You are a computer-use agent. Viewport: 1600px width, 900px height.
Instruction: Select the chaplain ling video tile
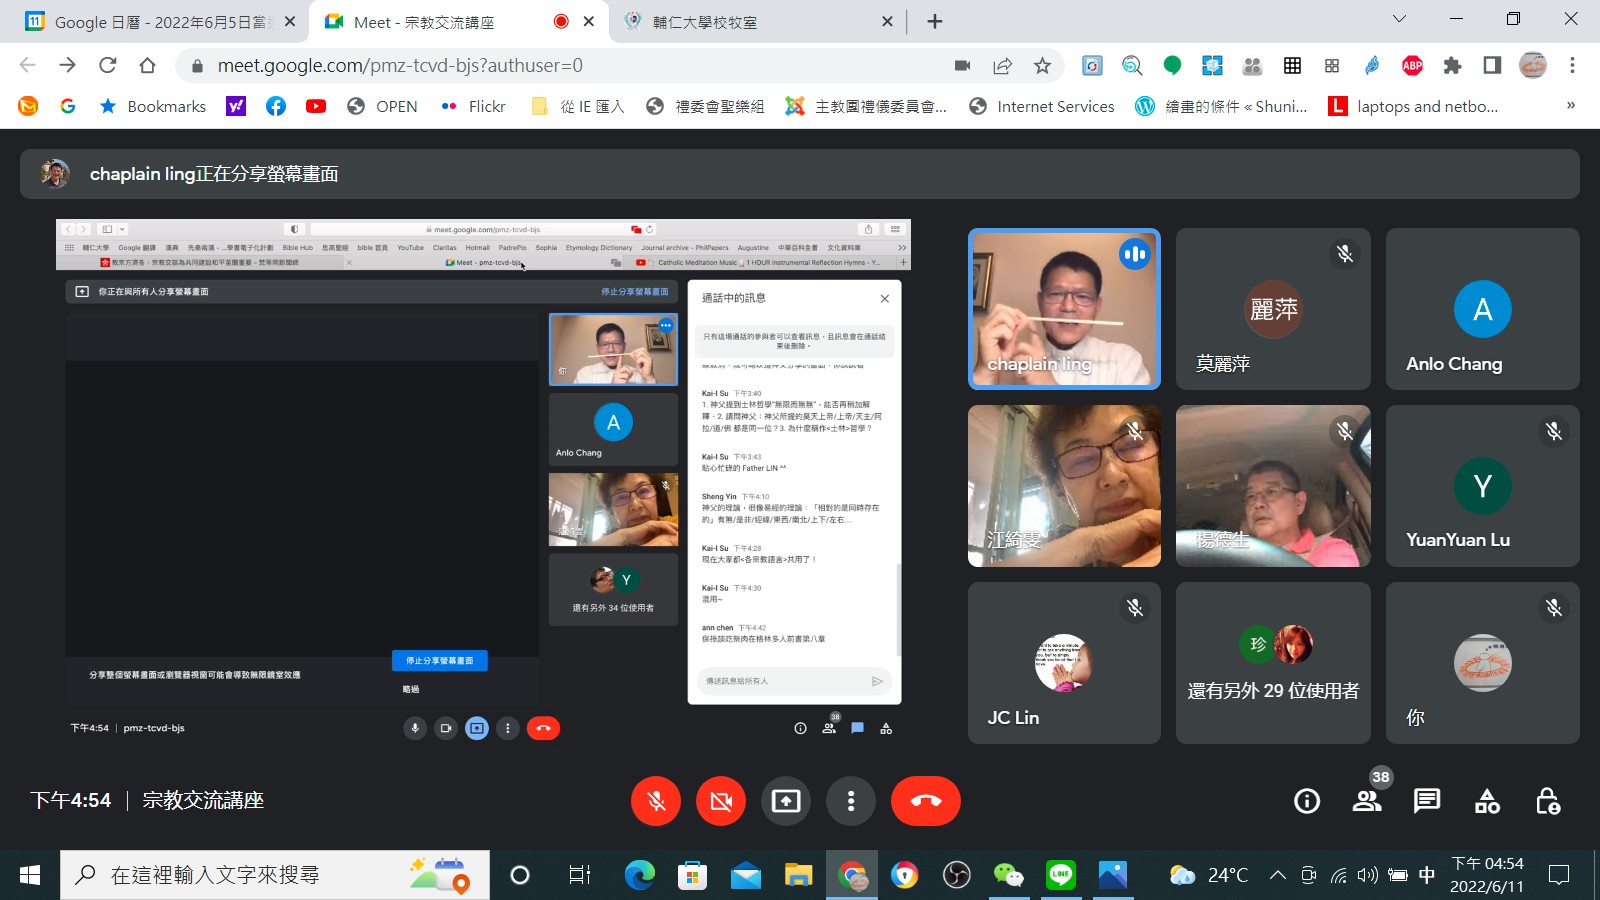(x=1064, y=309)
